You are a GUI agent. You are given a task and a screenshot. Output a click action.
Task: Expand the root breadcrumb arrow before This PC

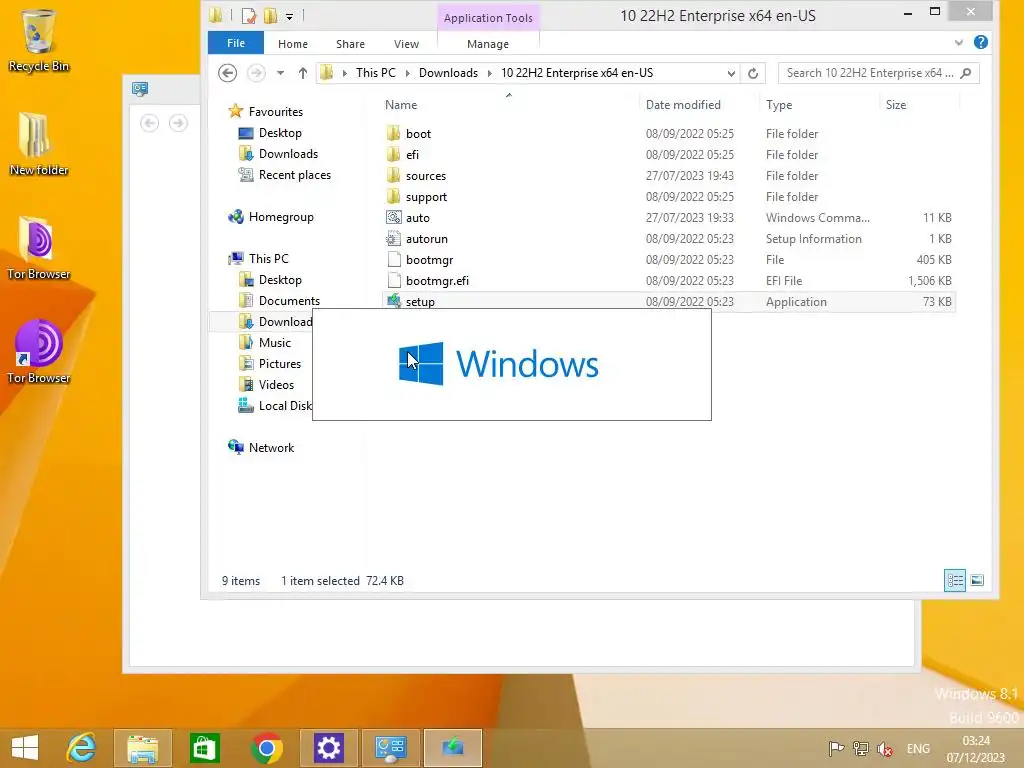(x=345, y=73)
